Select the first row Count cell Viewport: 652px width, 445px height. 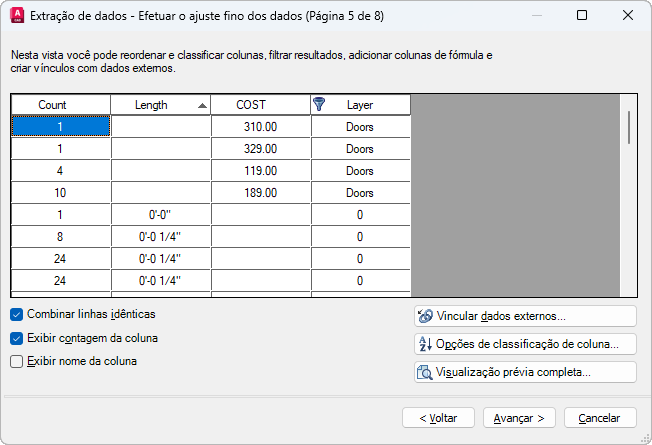[60, 127]
